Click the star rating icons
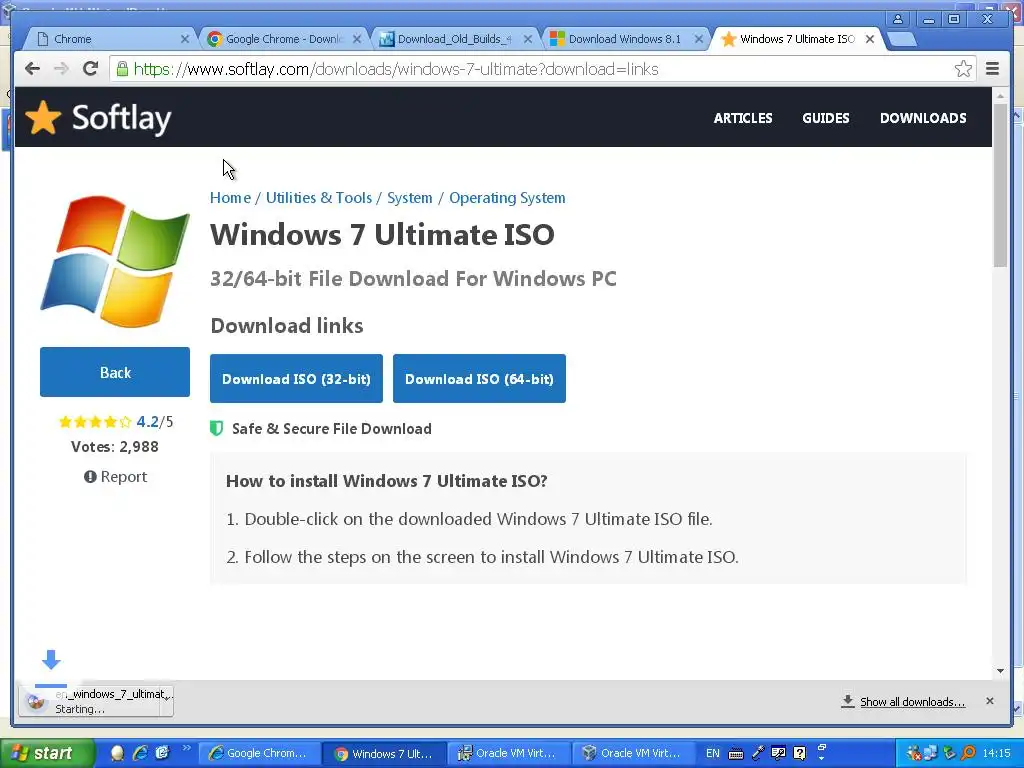1024x768 pixels. tap(95, 422)
